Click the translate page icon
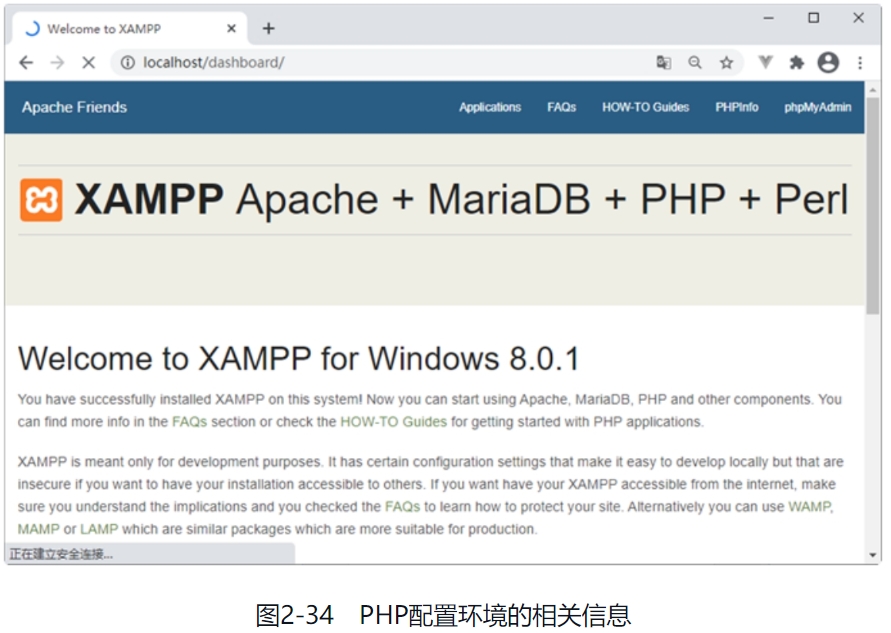Image resolution: width=891 pixels, height=633 pixels. [x=664, y=63]
